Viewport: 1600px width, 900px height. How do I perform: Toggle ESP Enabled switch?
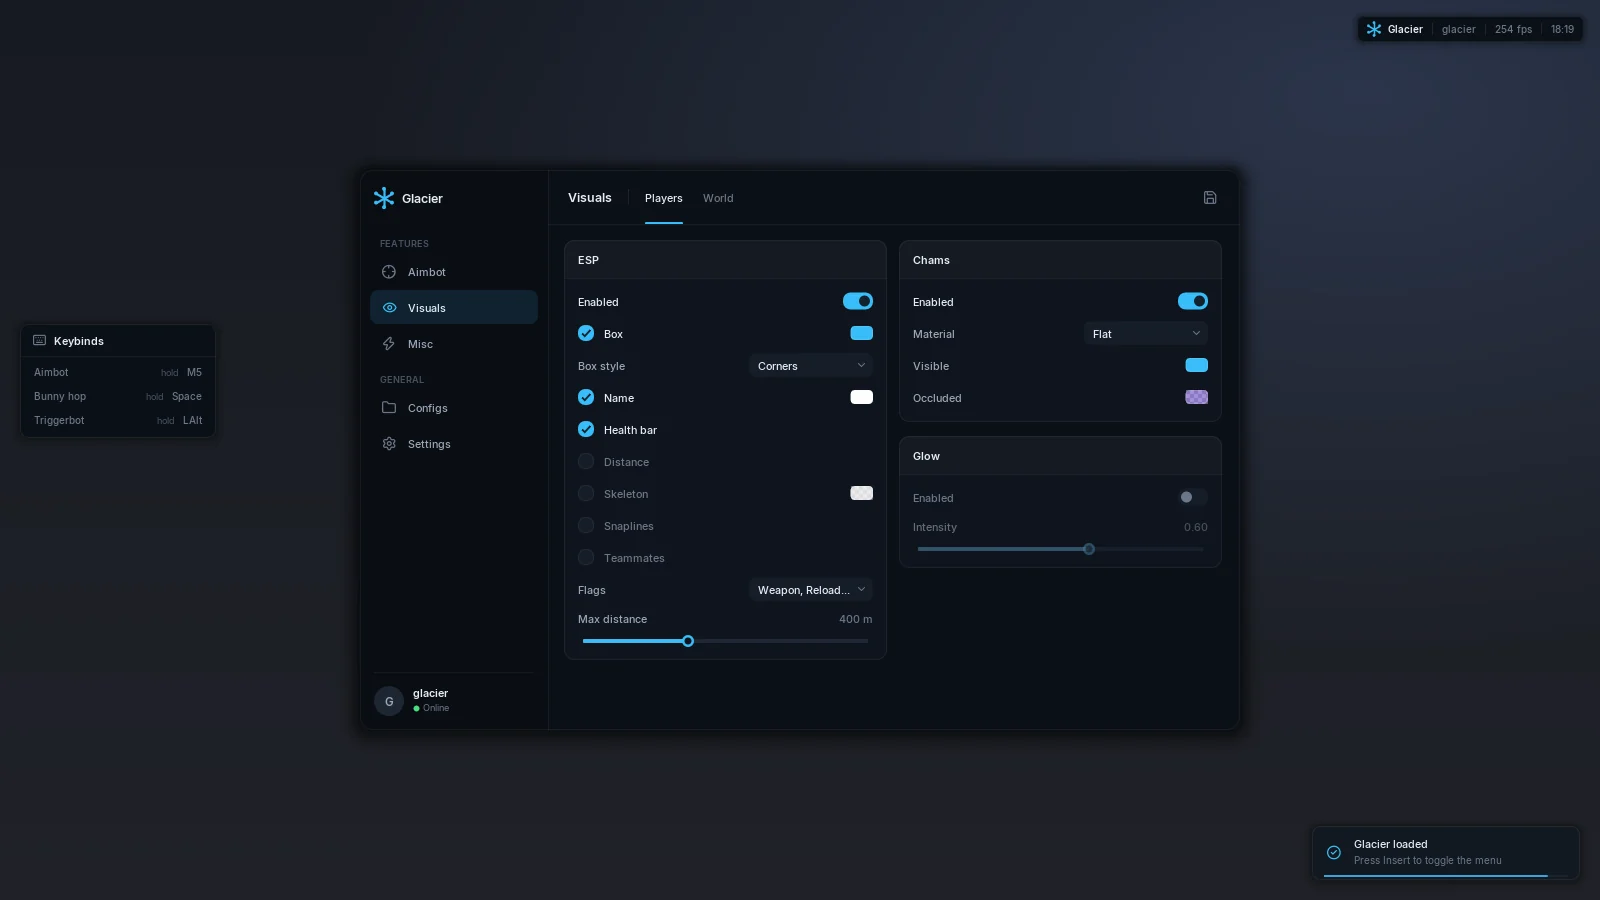(858, 301)
